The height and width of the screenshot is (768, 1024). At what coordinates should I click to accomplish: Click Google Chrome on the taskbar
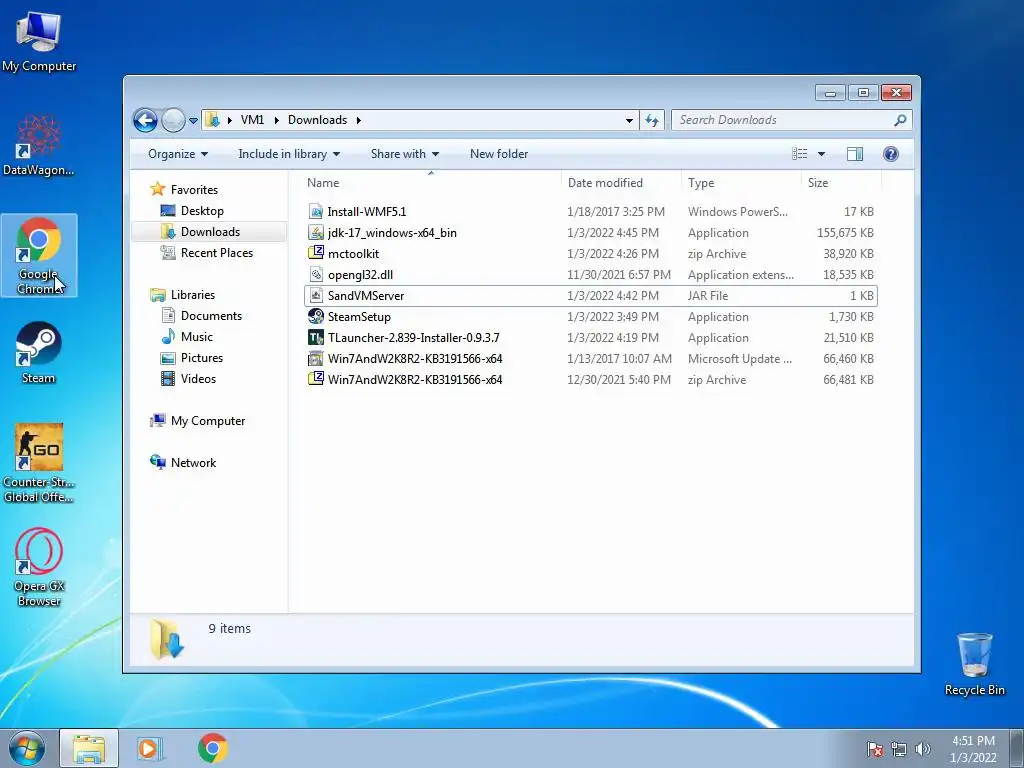coord(213,748)
